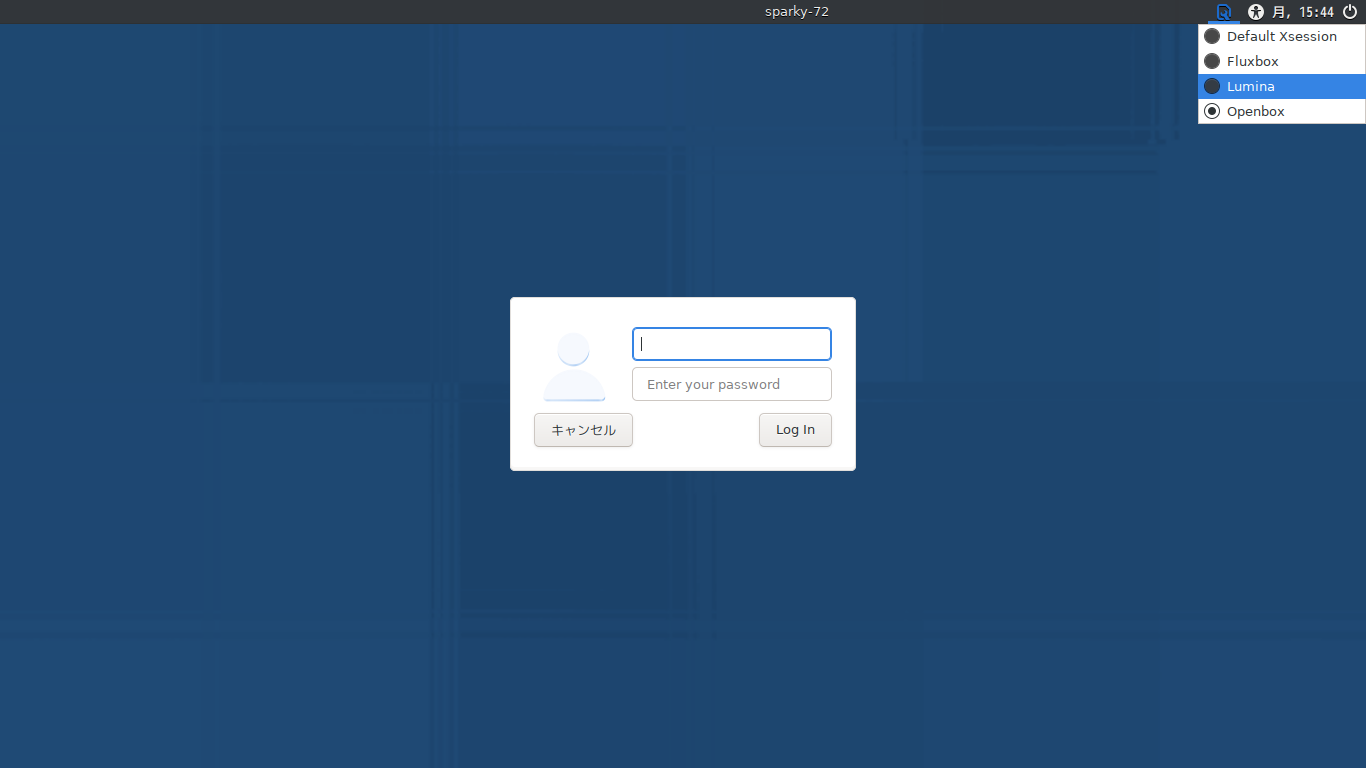Click the user avatar silhouette
Screen dimensions: 1366x768
574,366
